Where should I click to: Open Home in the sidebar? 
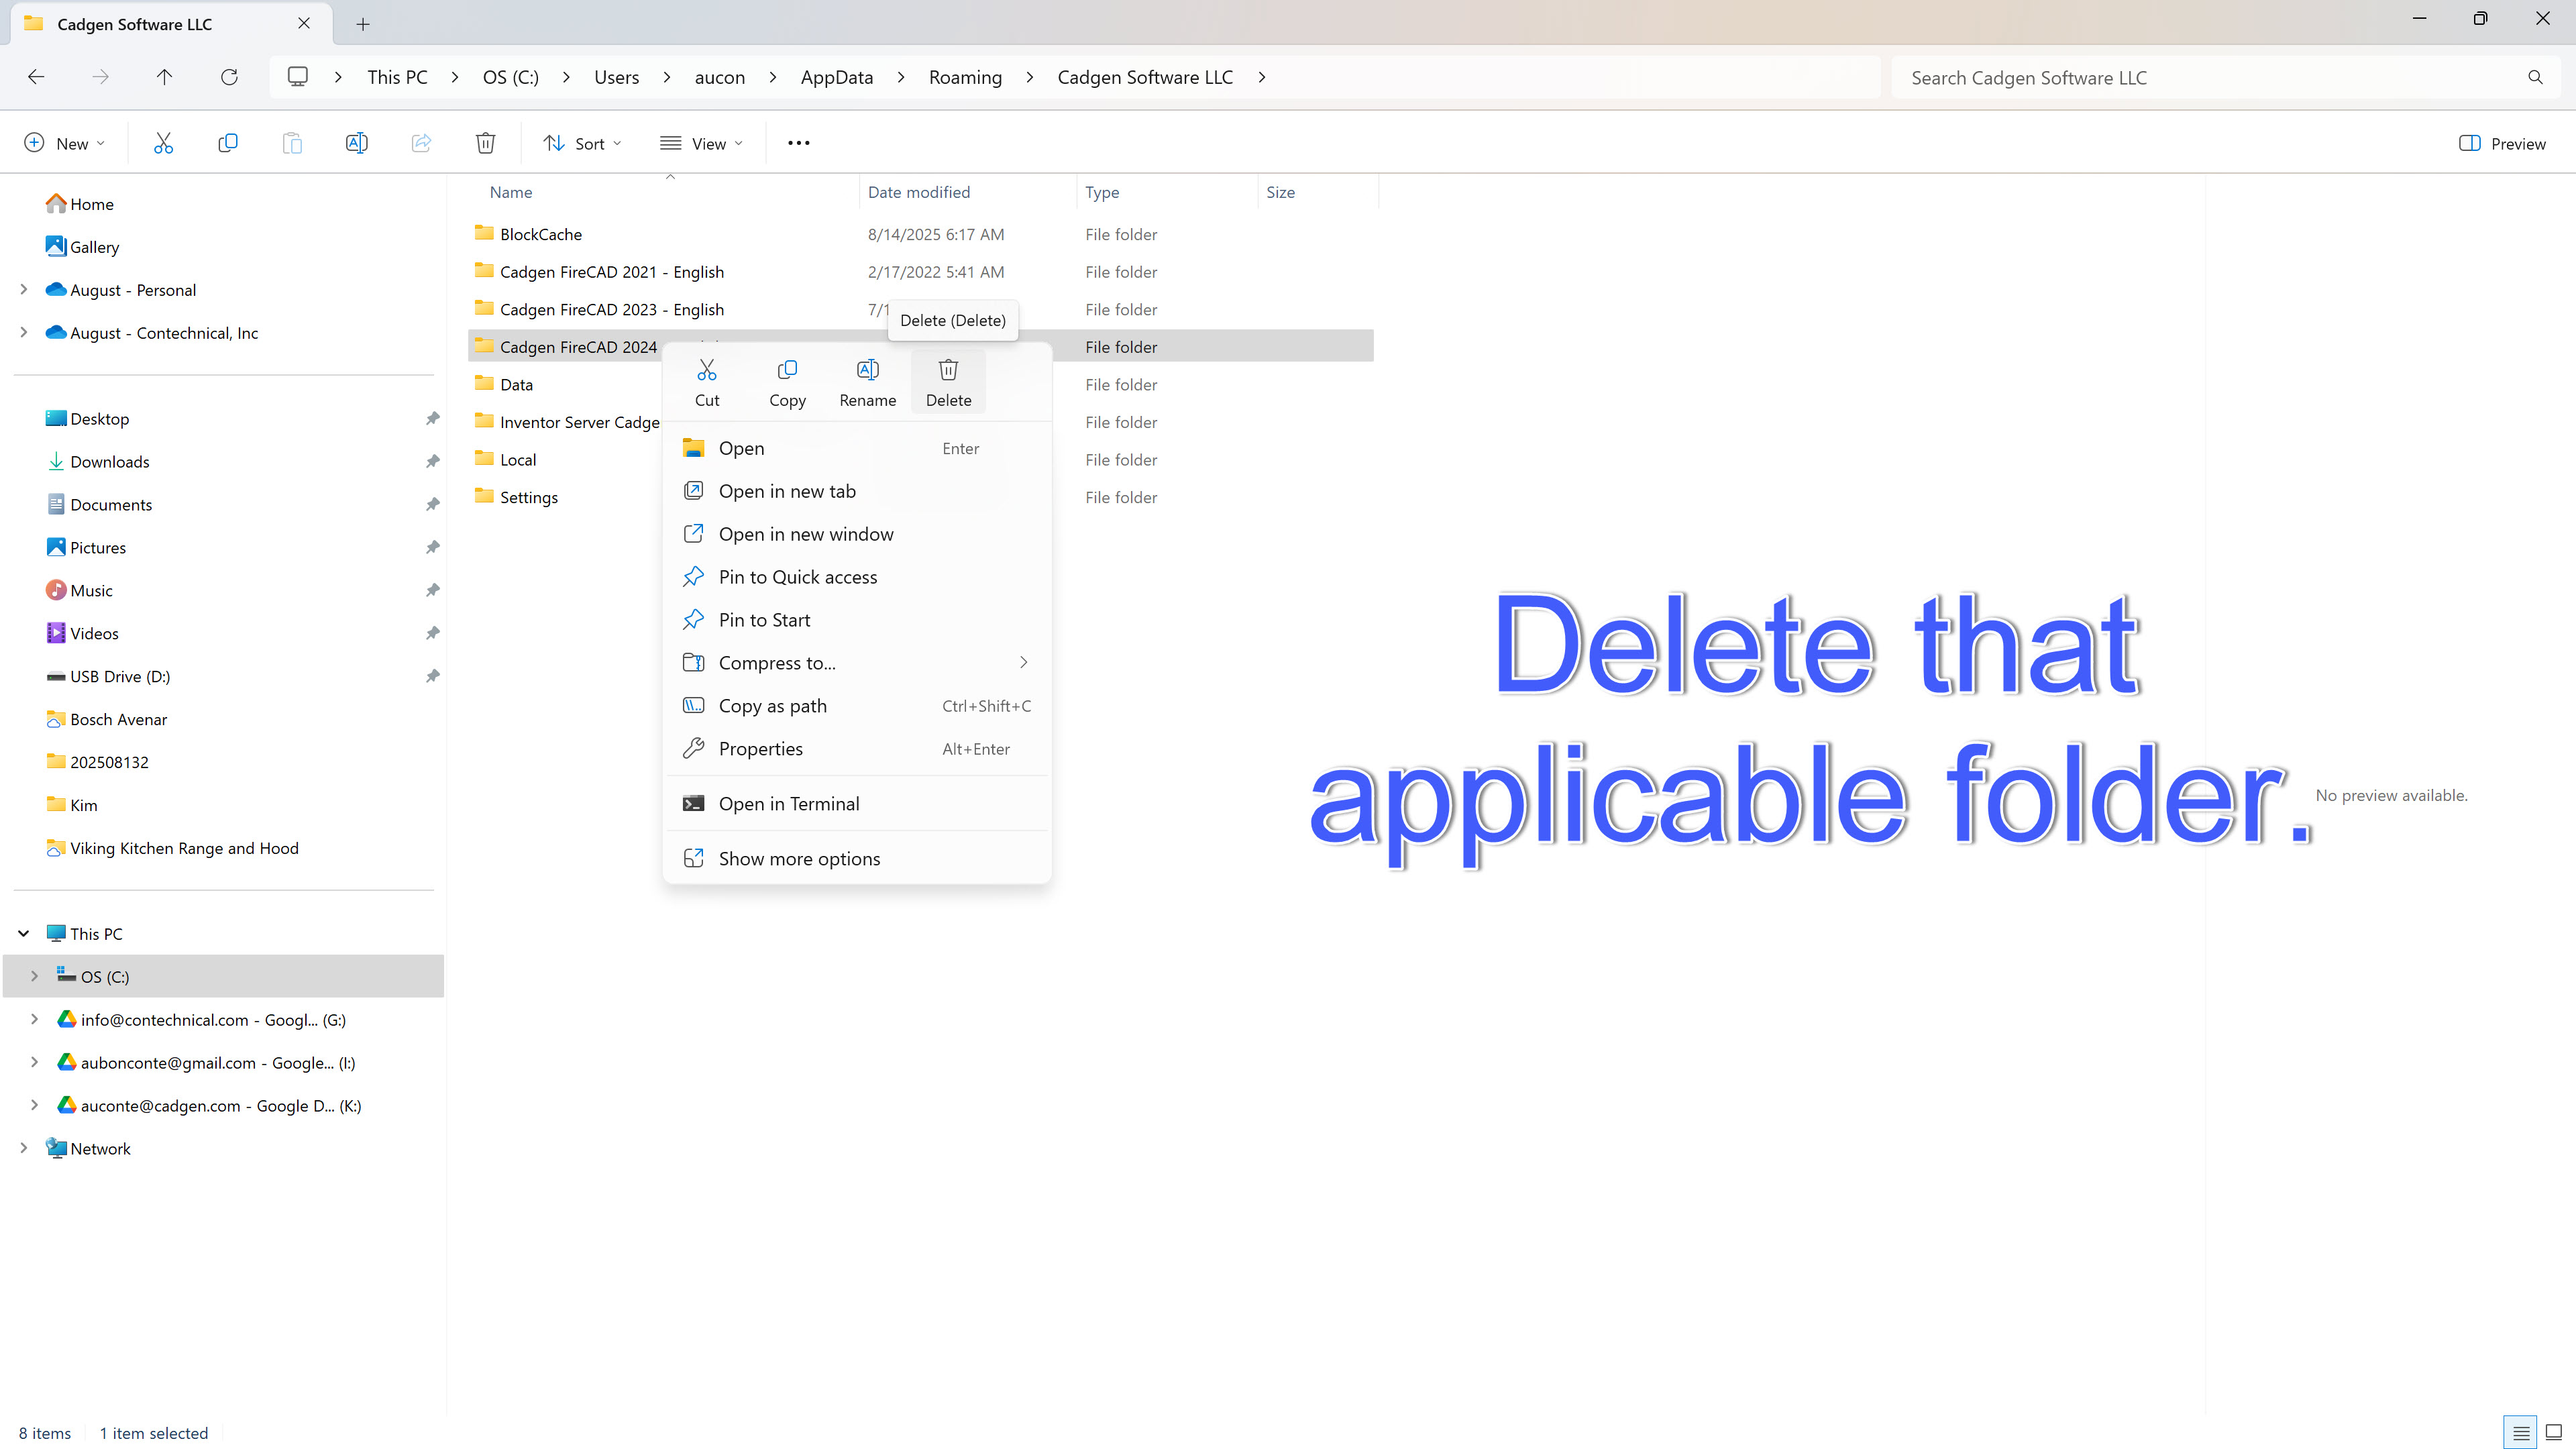pos(91,203)
